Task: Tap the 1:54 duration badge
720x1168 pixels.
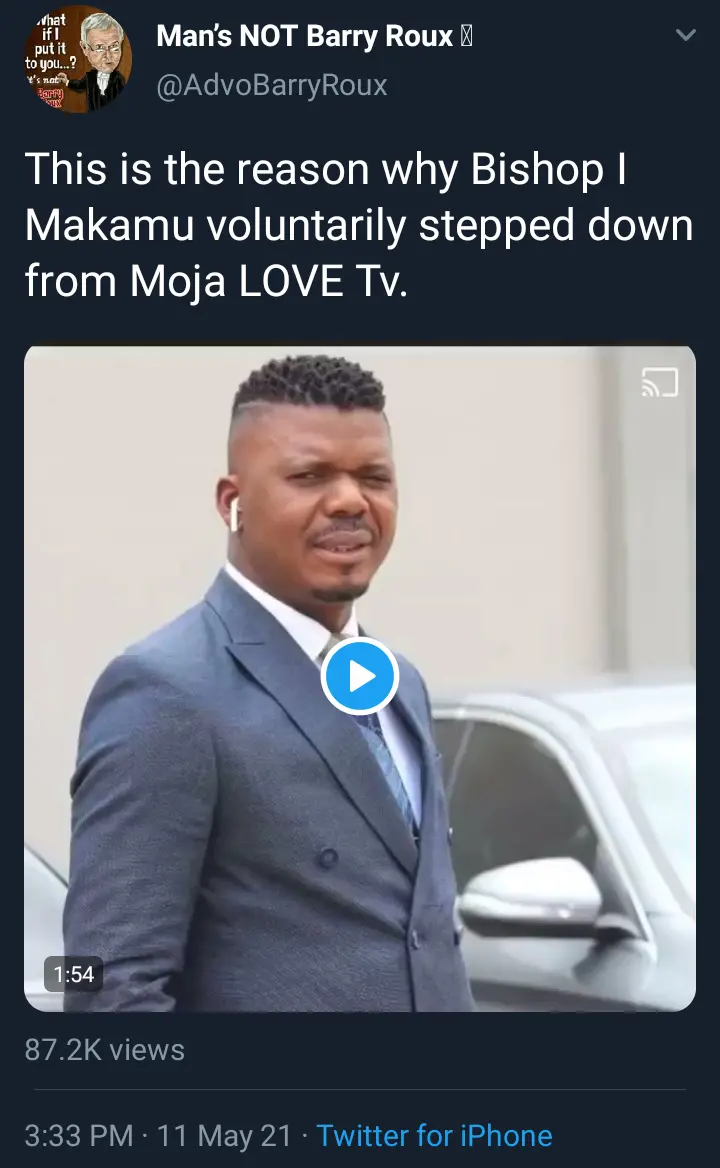Action: click(73, 974)
